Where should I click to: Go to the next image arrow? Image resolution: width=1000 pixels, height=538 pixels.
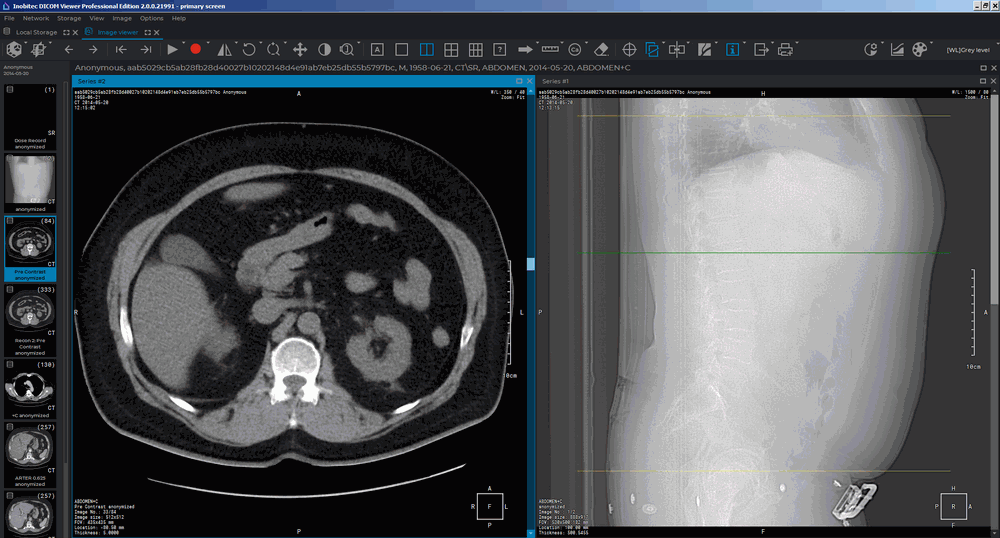coord(93,49)
